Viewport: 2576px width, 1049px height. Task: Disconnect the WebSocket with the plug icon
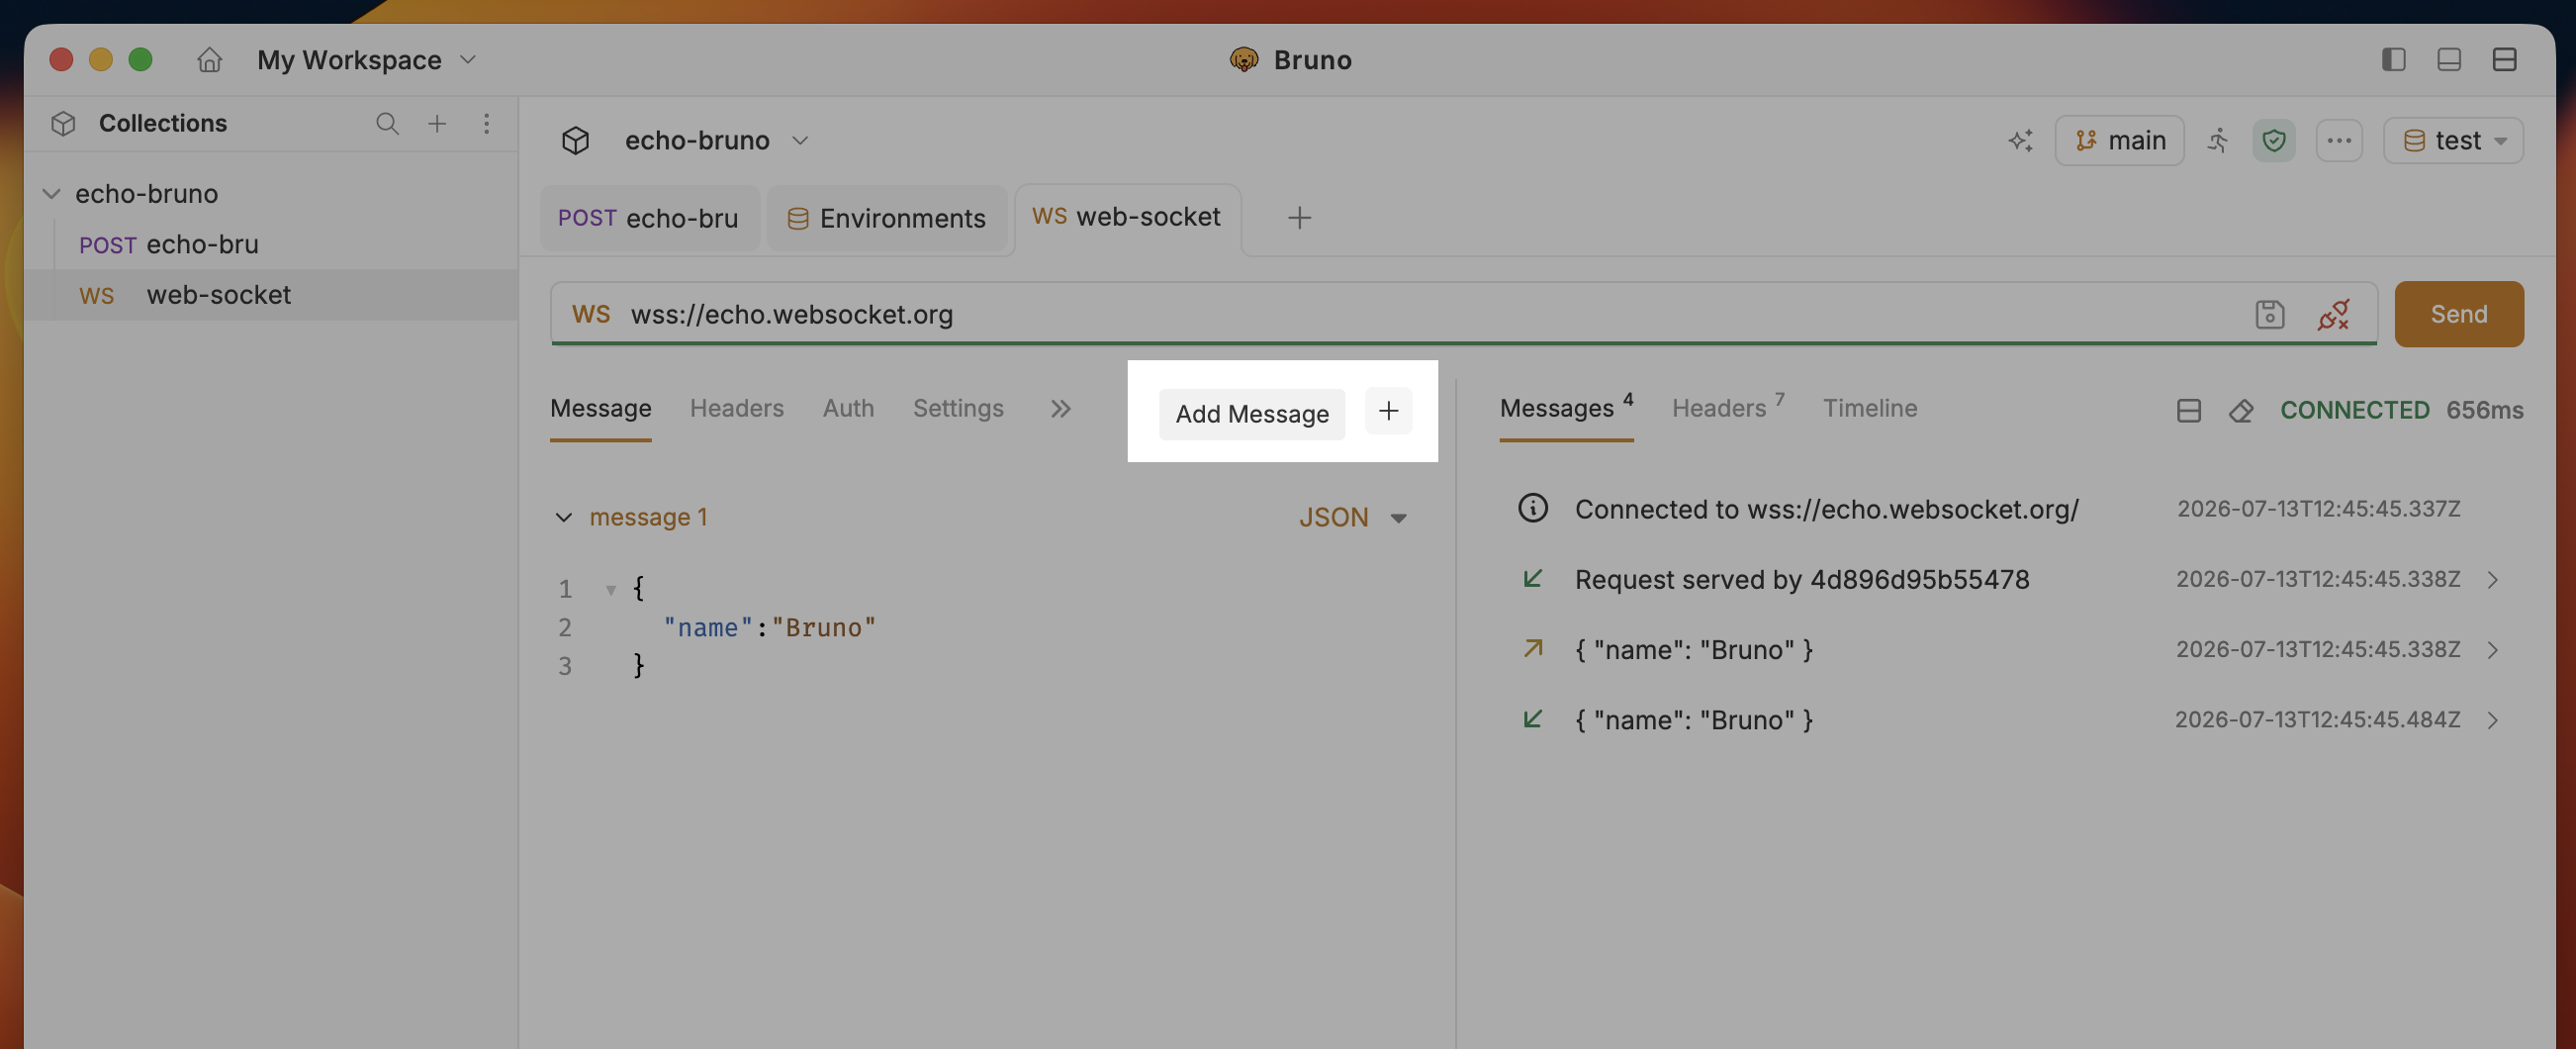[x=2333, y=314]
